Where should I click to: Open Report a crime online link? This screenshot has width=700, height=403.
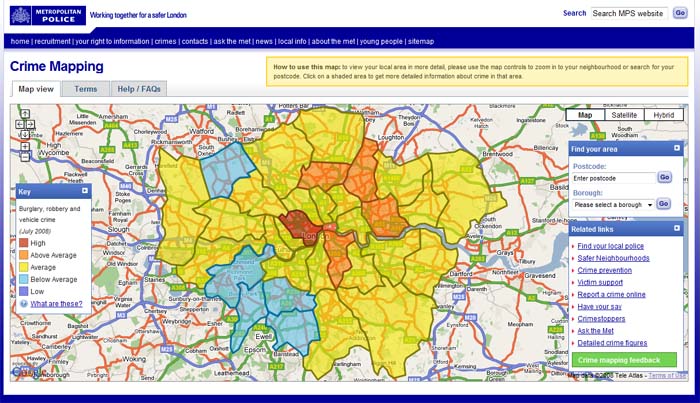tap(611, 294)
